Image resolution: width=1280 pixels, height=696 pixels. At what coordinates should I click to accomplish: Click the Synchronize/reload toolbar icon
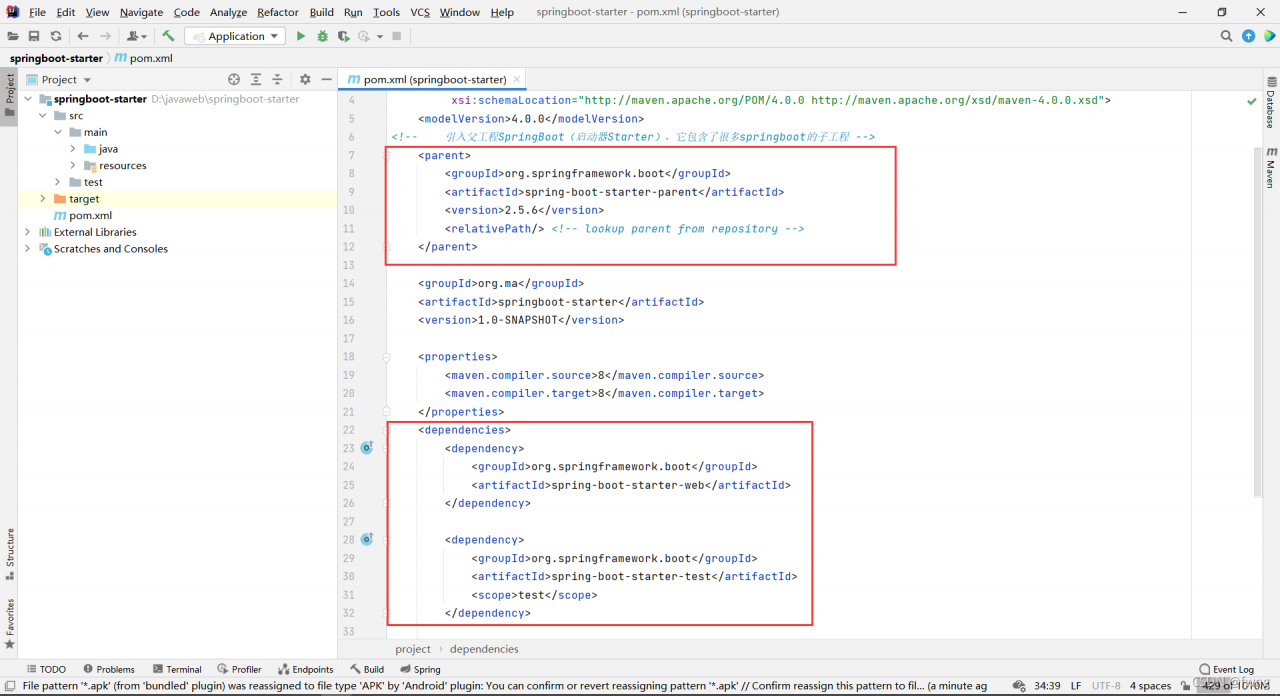[56, 36]
